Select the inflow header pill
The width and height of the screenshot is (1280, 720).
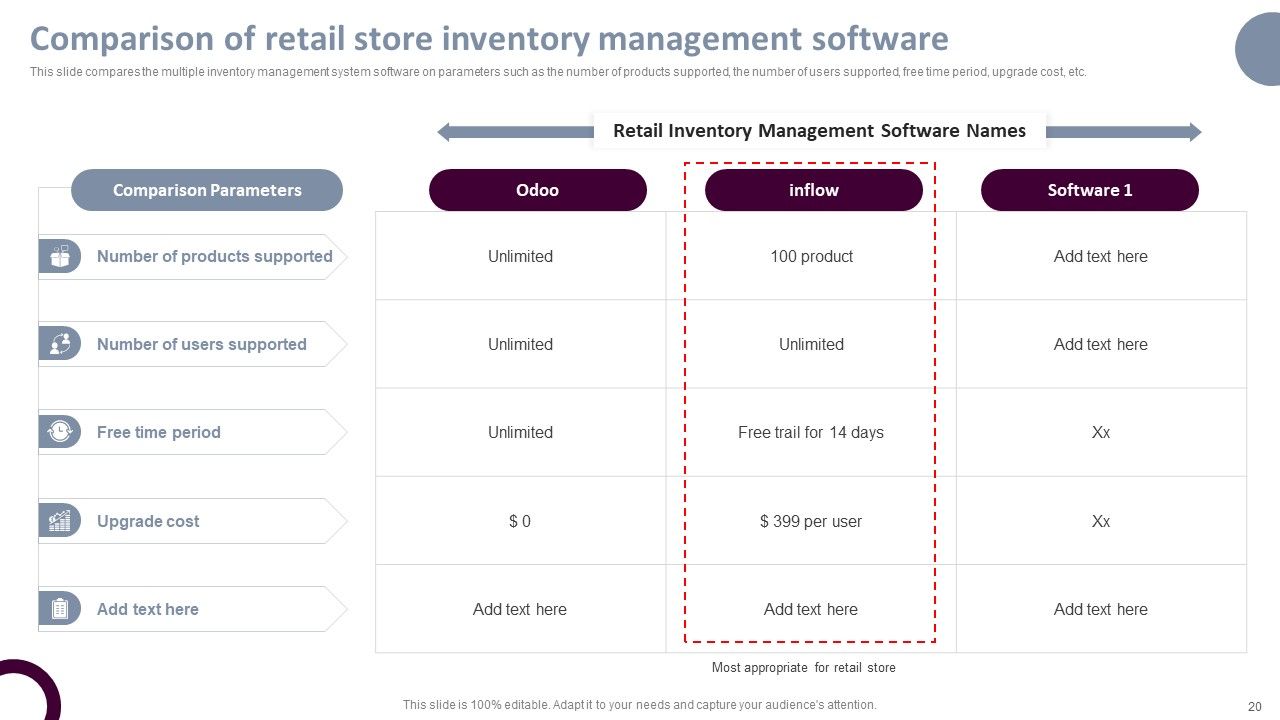[814, 190]
